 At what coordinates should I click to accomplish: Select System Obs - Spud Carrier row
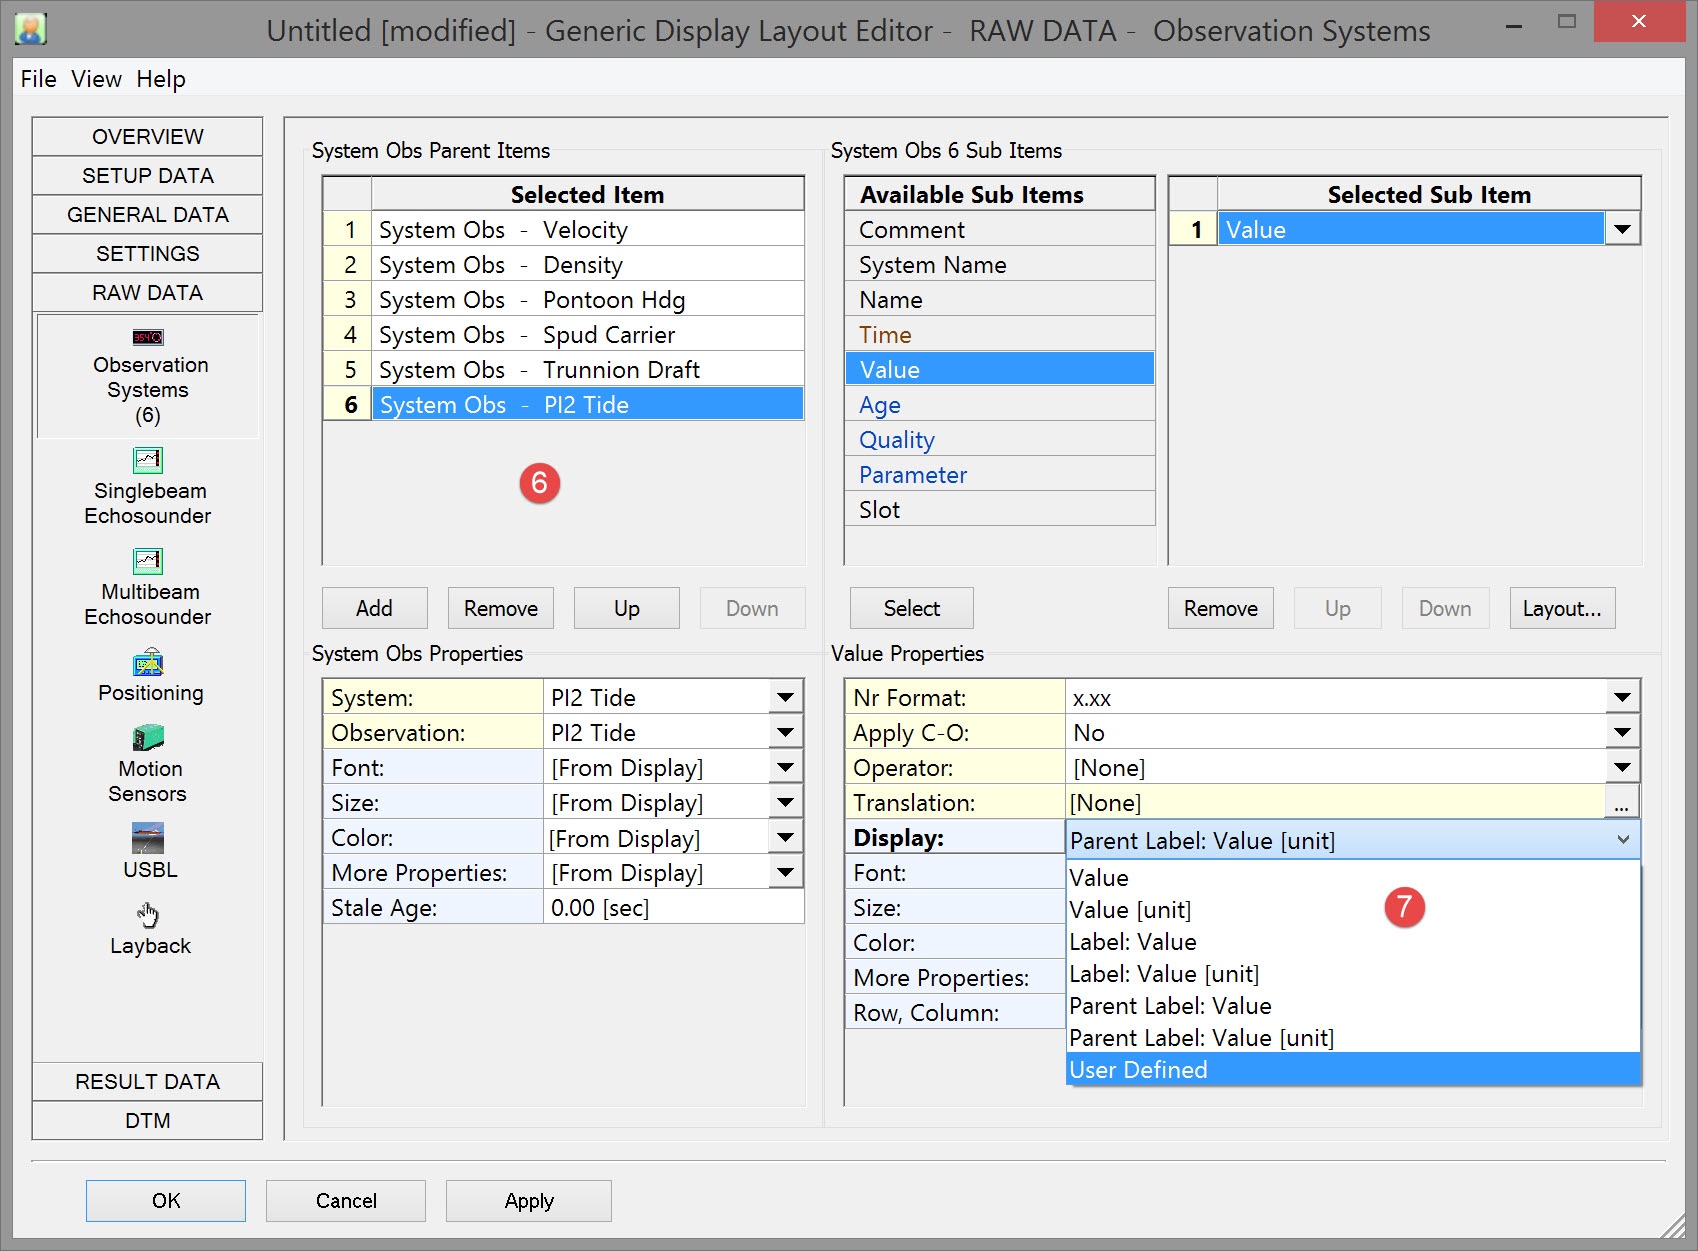click(587, 335)
